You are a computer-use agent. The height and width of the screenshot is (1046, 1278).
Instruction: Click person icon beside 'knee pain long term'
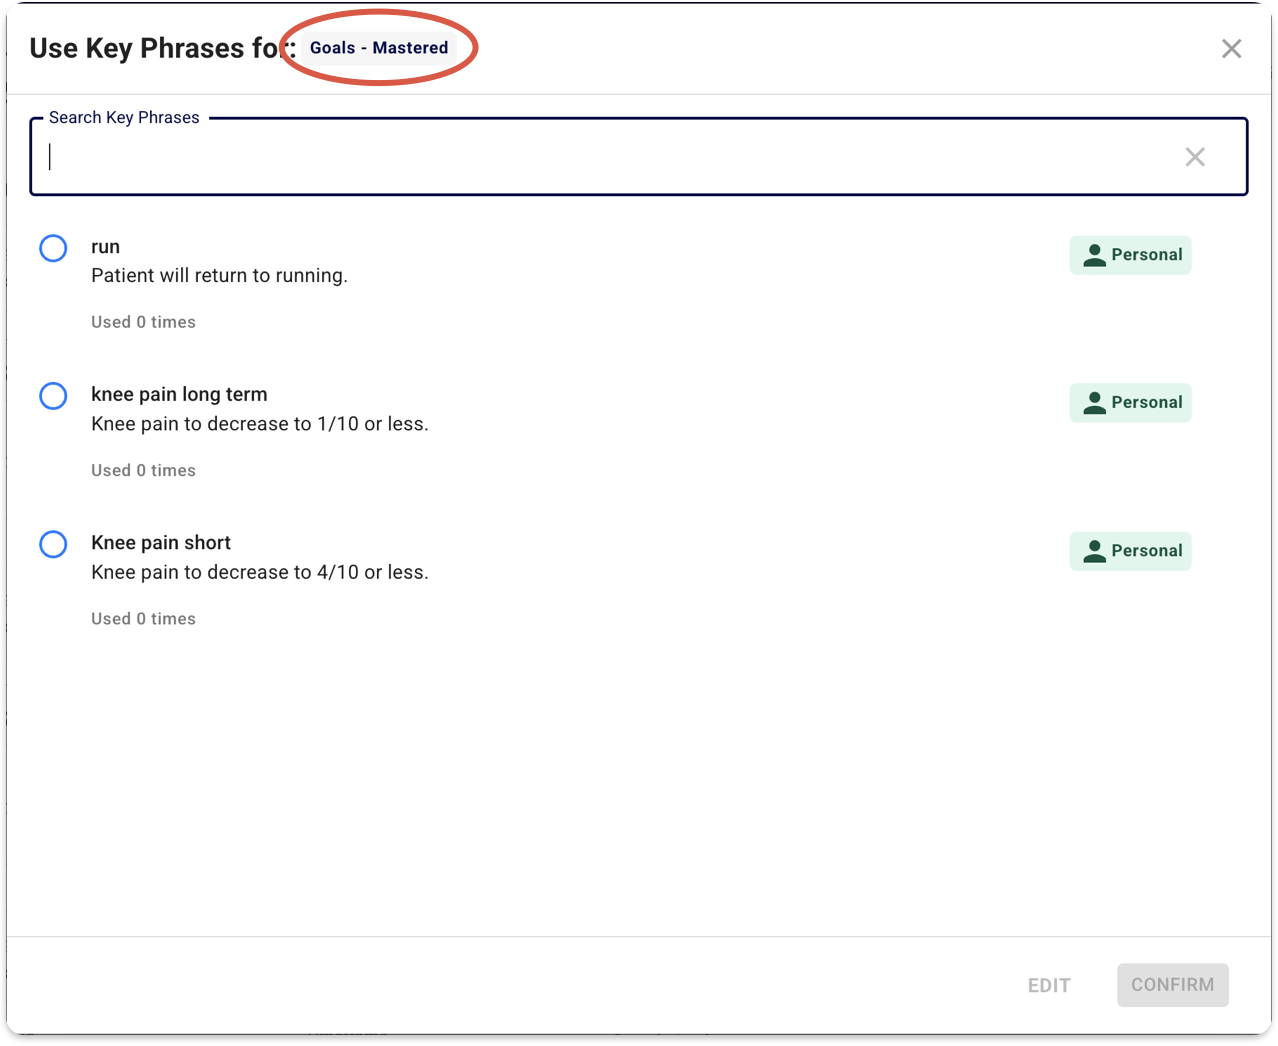1095,403
